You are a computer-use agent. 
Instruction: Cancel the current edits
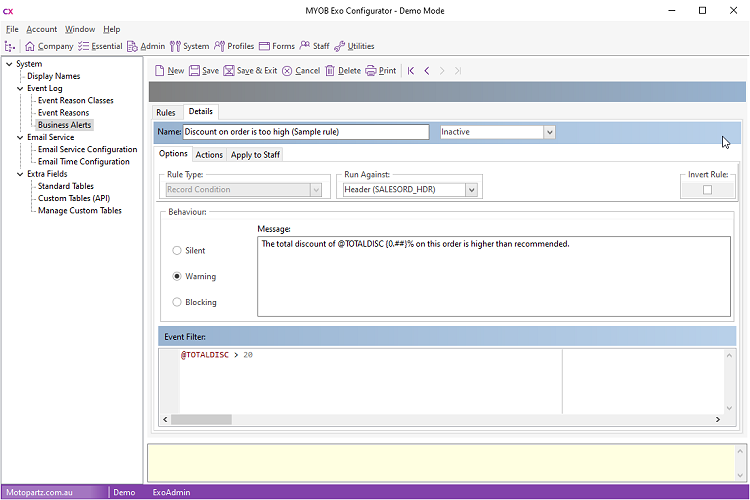click(301, 71)
